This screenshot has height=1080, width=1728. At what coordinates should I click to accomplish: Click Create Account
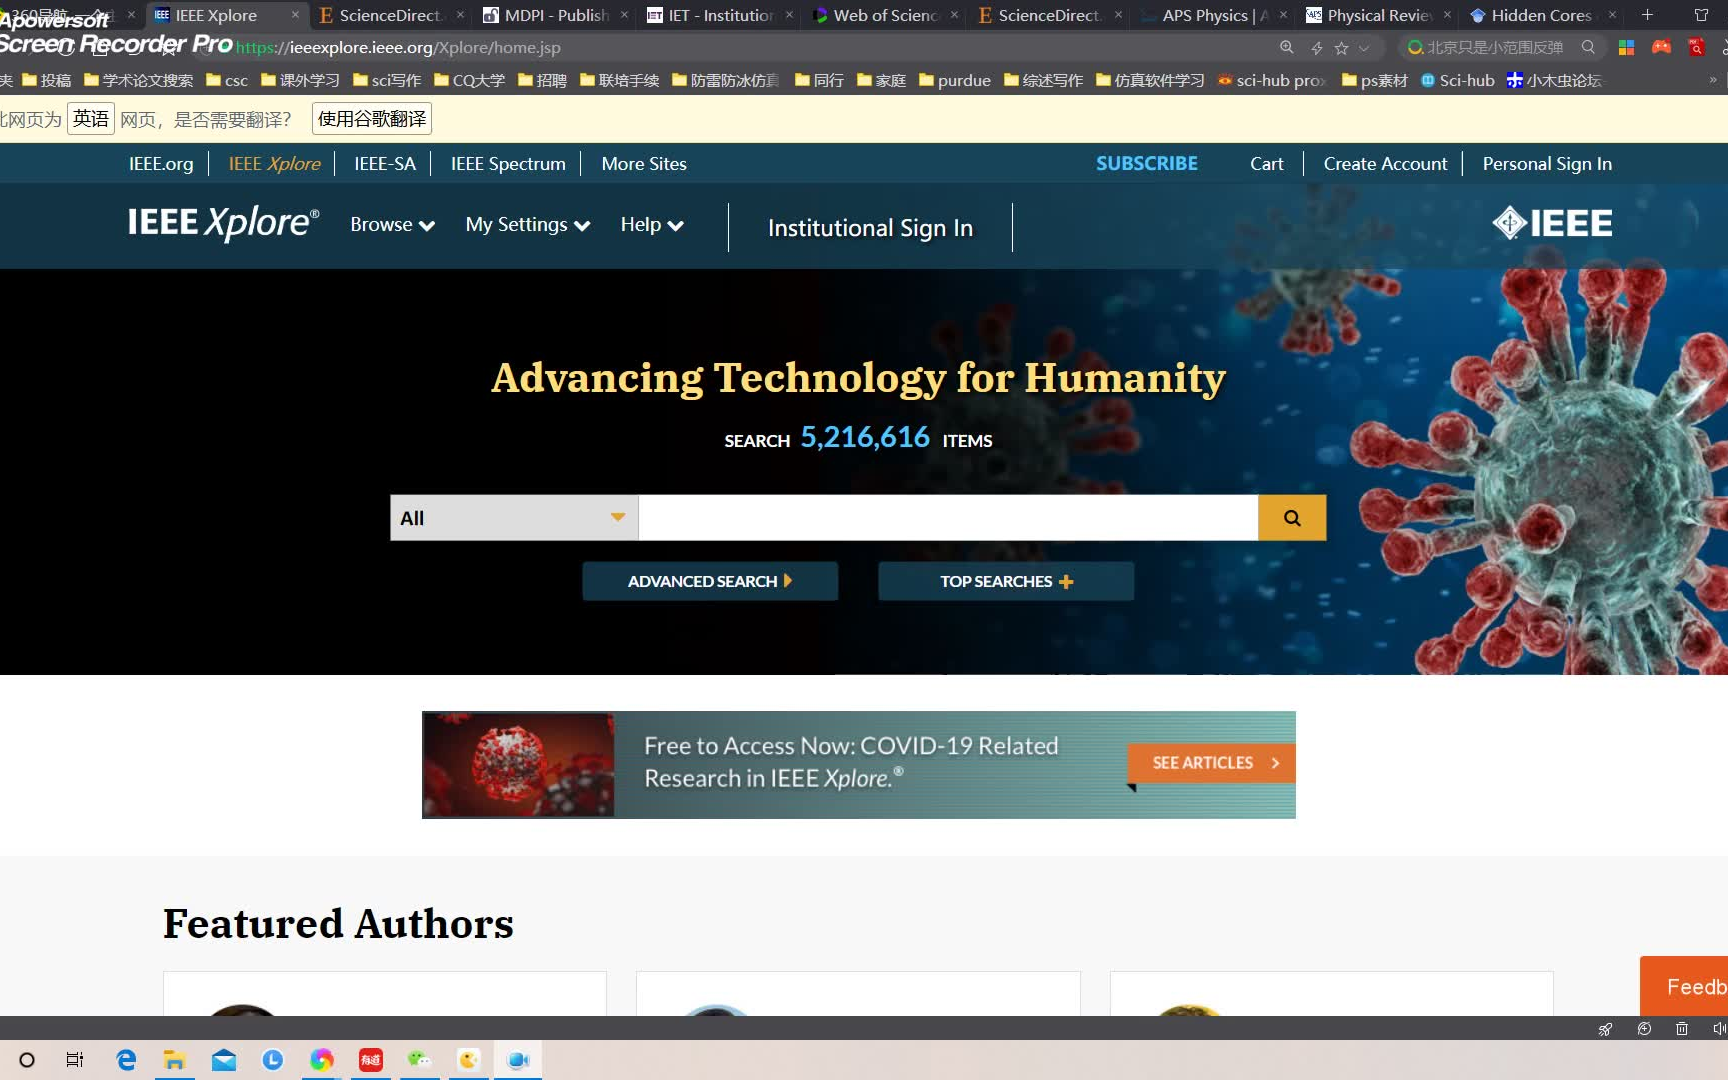tap(1385, 164)
